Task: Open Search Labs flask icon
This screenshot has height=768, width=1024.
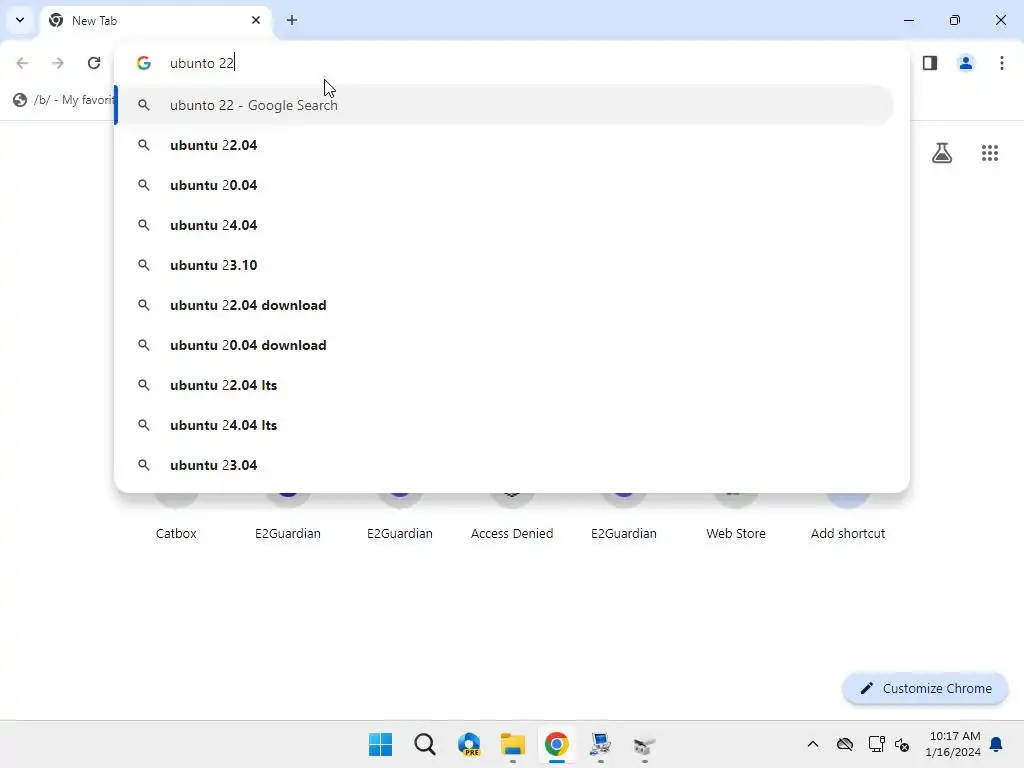Action: [x=942, y=153]
